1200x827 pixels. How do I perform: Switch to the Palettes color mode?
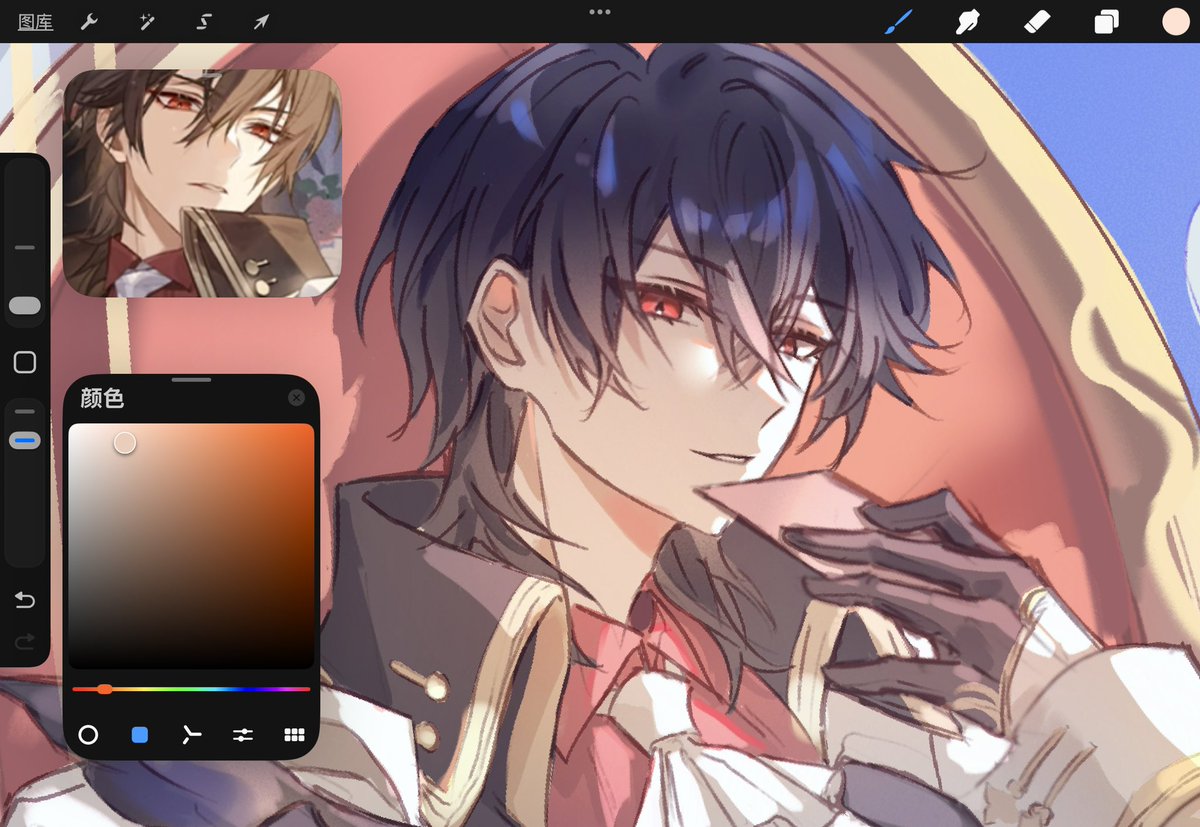pyautogui.click(x=294, y=735)
